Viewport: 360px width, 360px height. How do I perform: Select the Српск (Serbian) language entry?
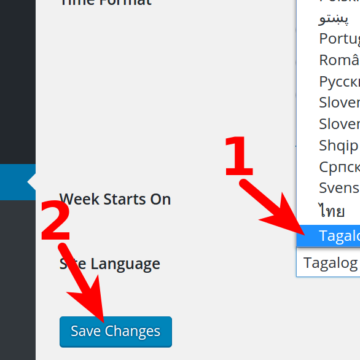click(x=328, y=167)
